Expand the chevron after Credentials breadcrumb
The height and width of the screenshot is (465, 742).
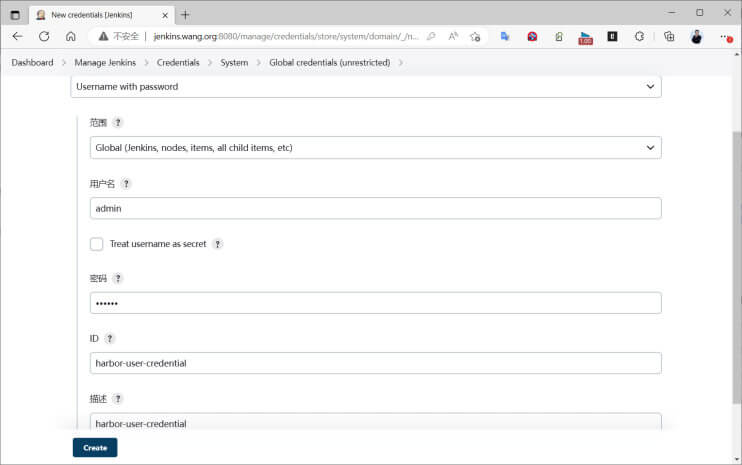click(x=210, y=62)
